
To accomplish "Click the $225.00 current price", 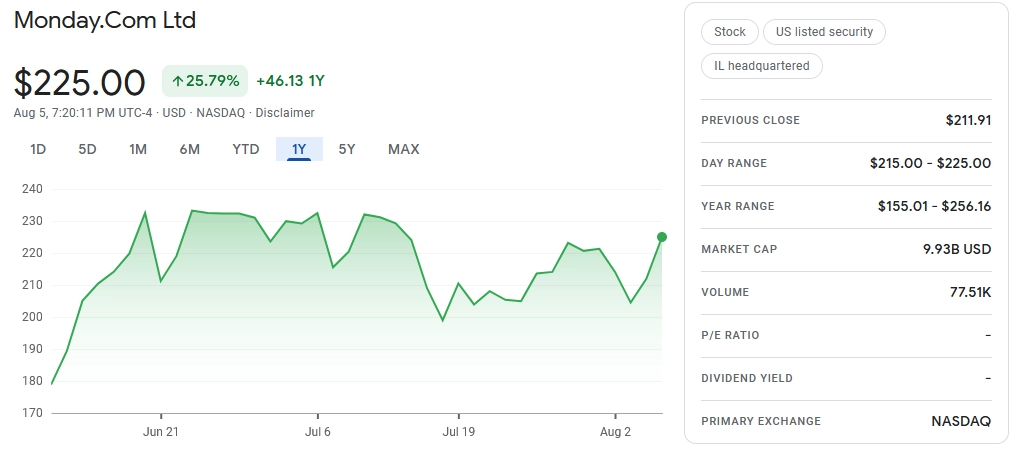I will pos(79,83).
